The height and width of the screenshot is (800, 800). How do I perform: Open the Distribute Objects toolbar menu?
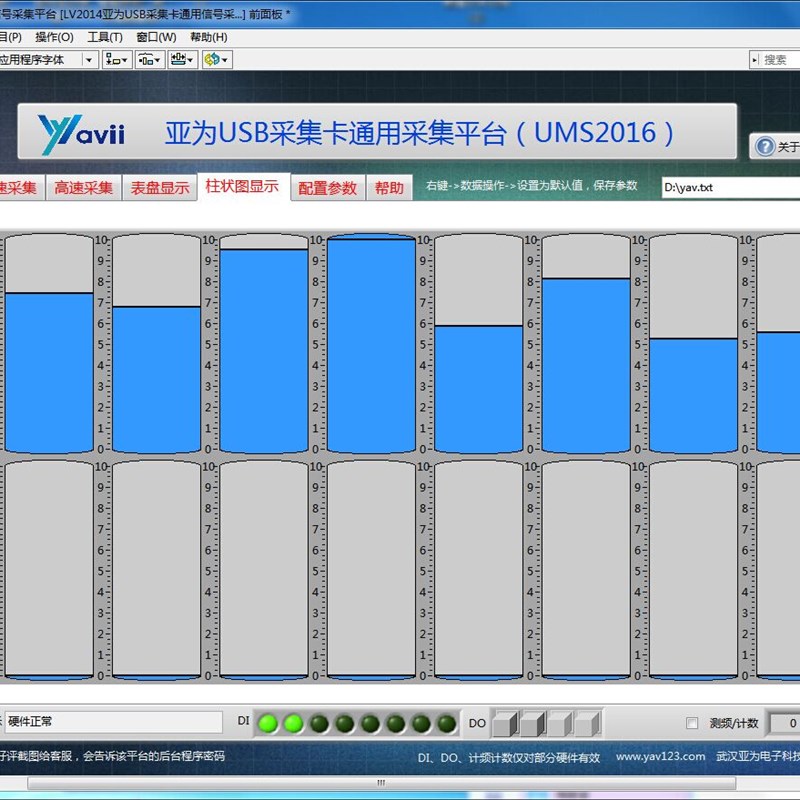coord(149,60)
